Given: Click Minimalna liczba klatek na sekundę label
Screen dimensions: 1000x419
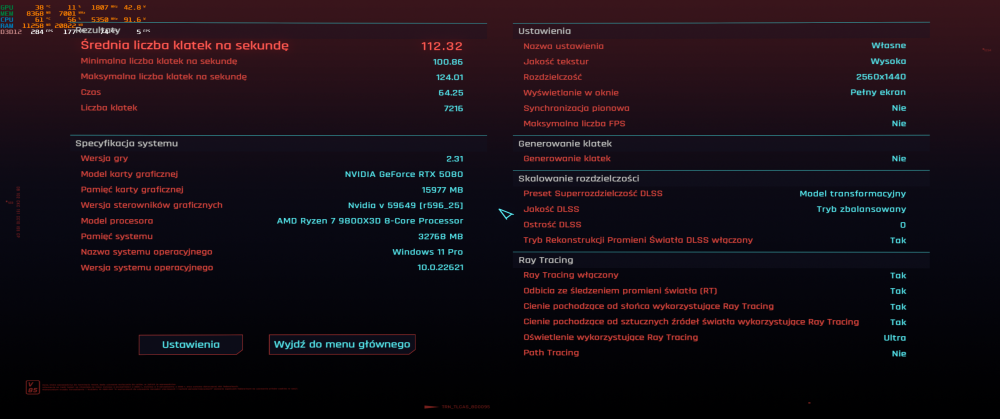Looking at the screenshot, I should (x=159, y=62).
